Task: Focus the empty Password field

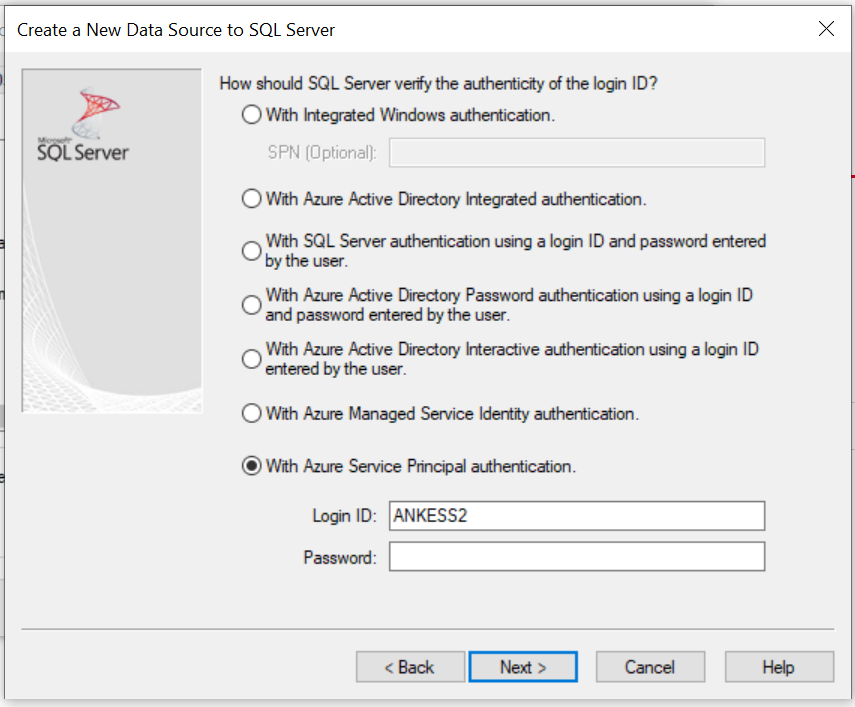Action: [576, 556]
